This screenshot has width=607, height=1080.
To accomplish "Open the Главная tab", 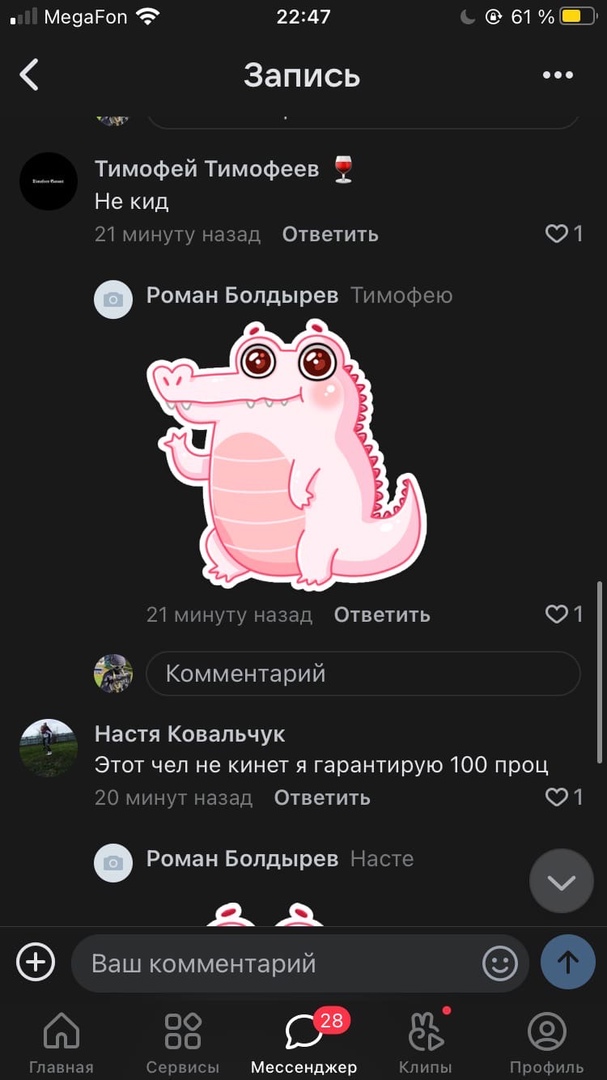I will [61, 1042].
